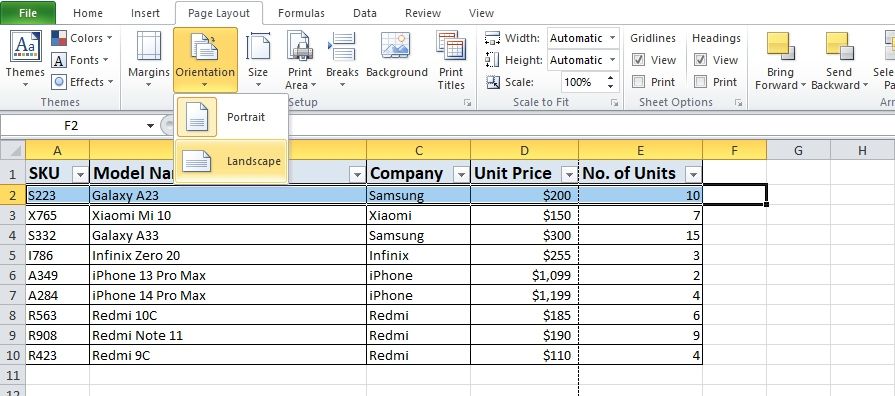
Task: Select the Infinix company cell
Action: click(x=418, y=255)
